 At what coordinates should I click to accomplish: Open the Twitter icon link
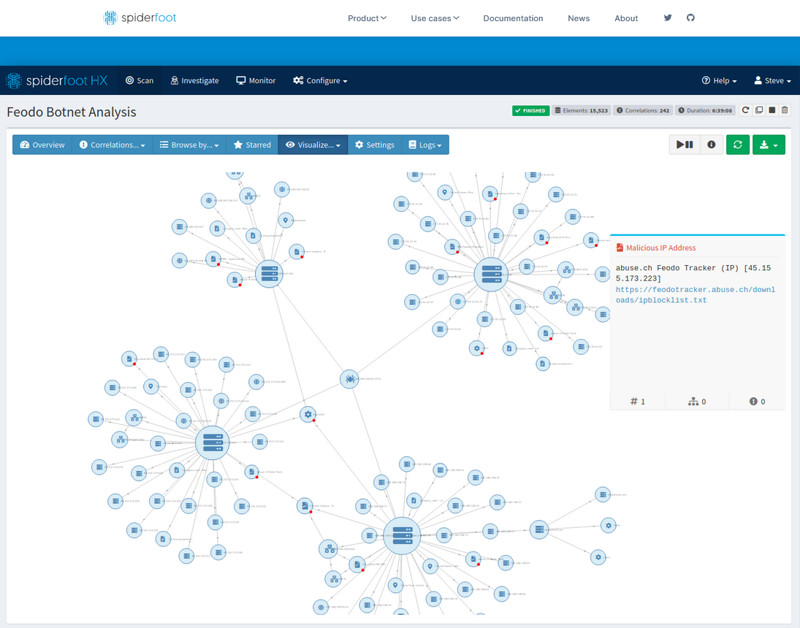[667, 18]
